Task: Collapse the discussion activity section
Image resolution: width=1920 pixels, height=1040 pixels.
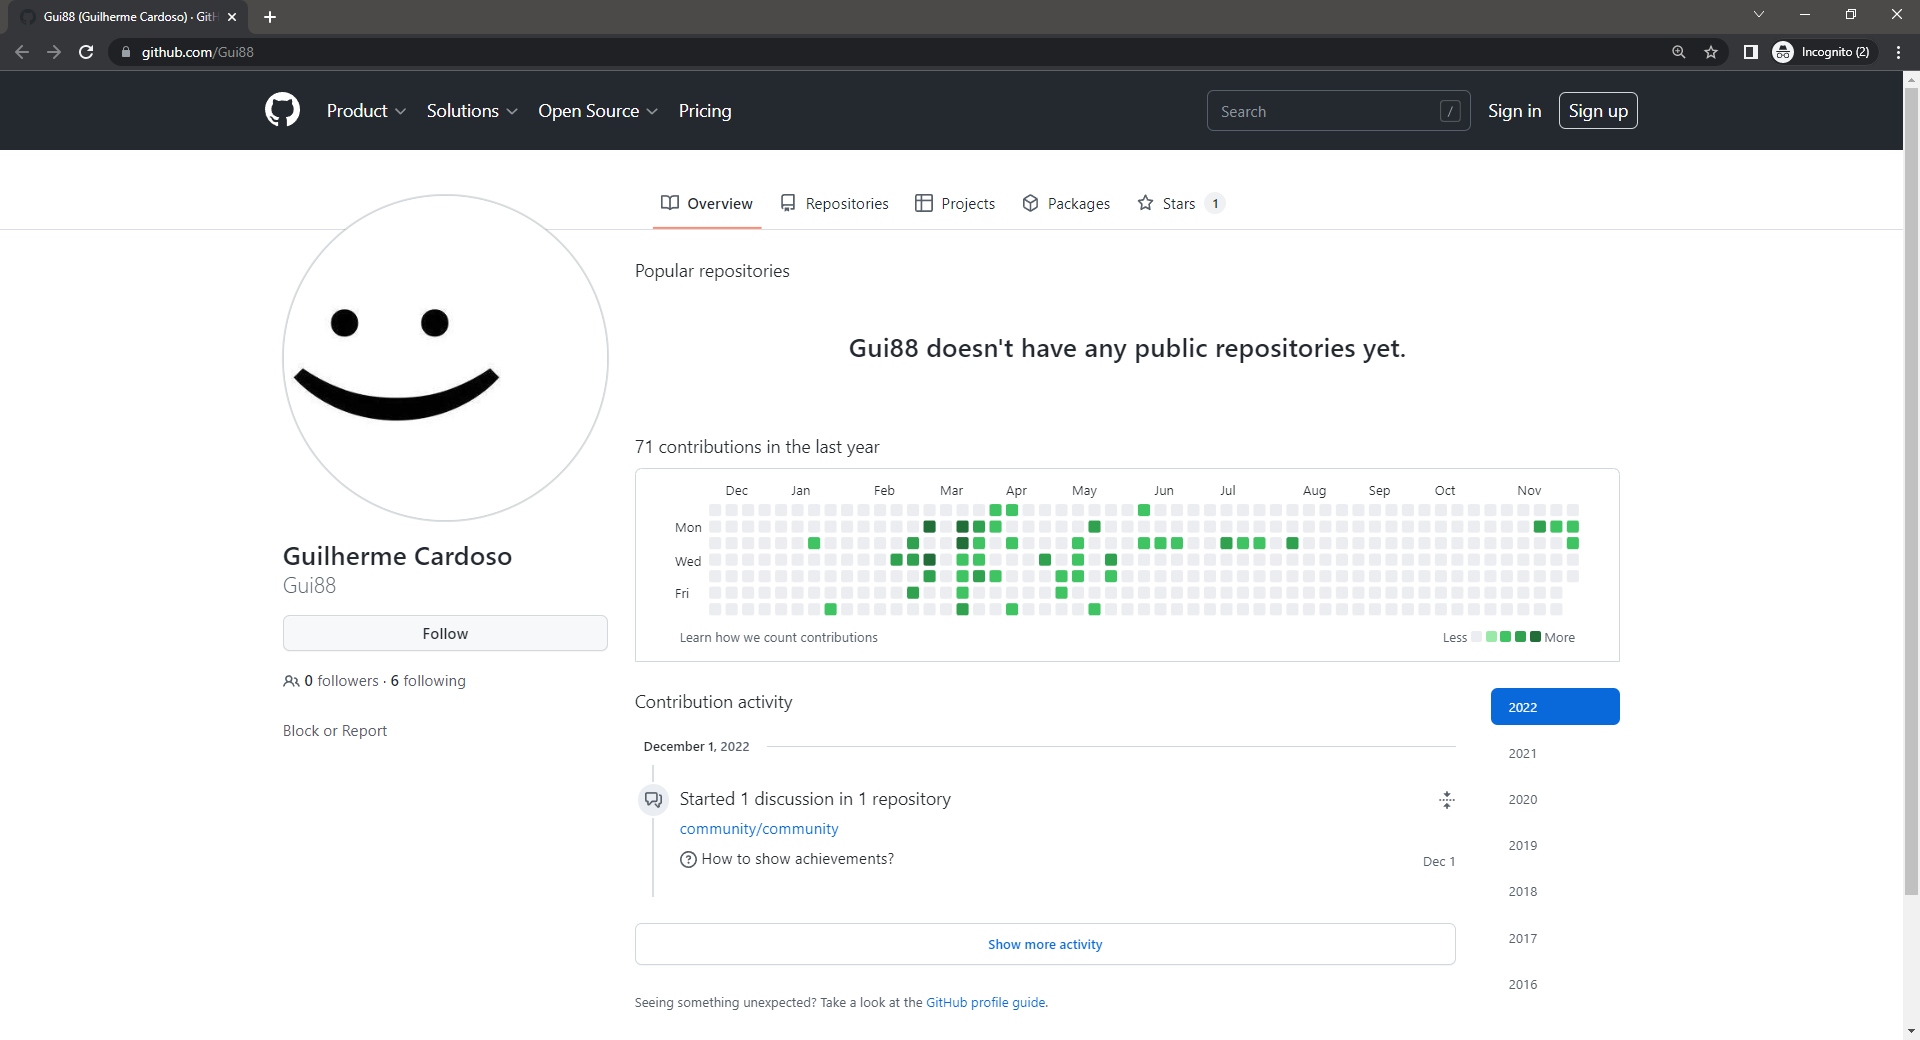Action: tap(1446, 799)
